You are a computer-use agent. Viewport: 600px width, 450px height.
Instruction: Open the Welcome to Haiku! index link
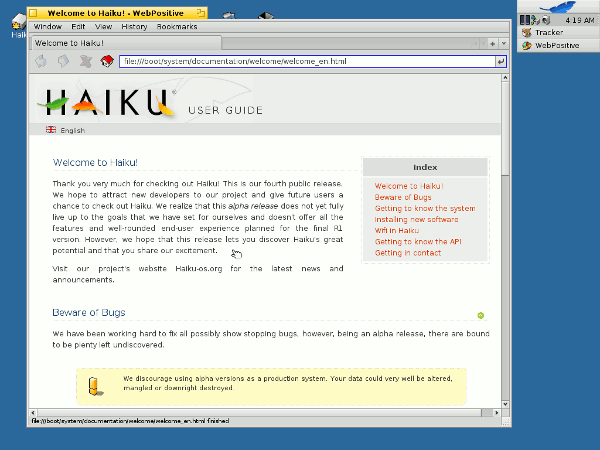tap(409, 186)
